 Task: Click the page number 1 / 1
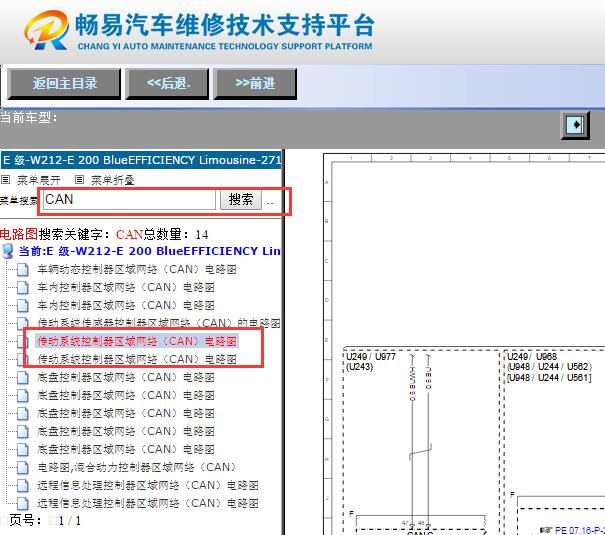coord(70,521)
